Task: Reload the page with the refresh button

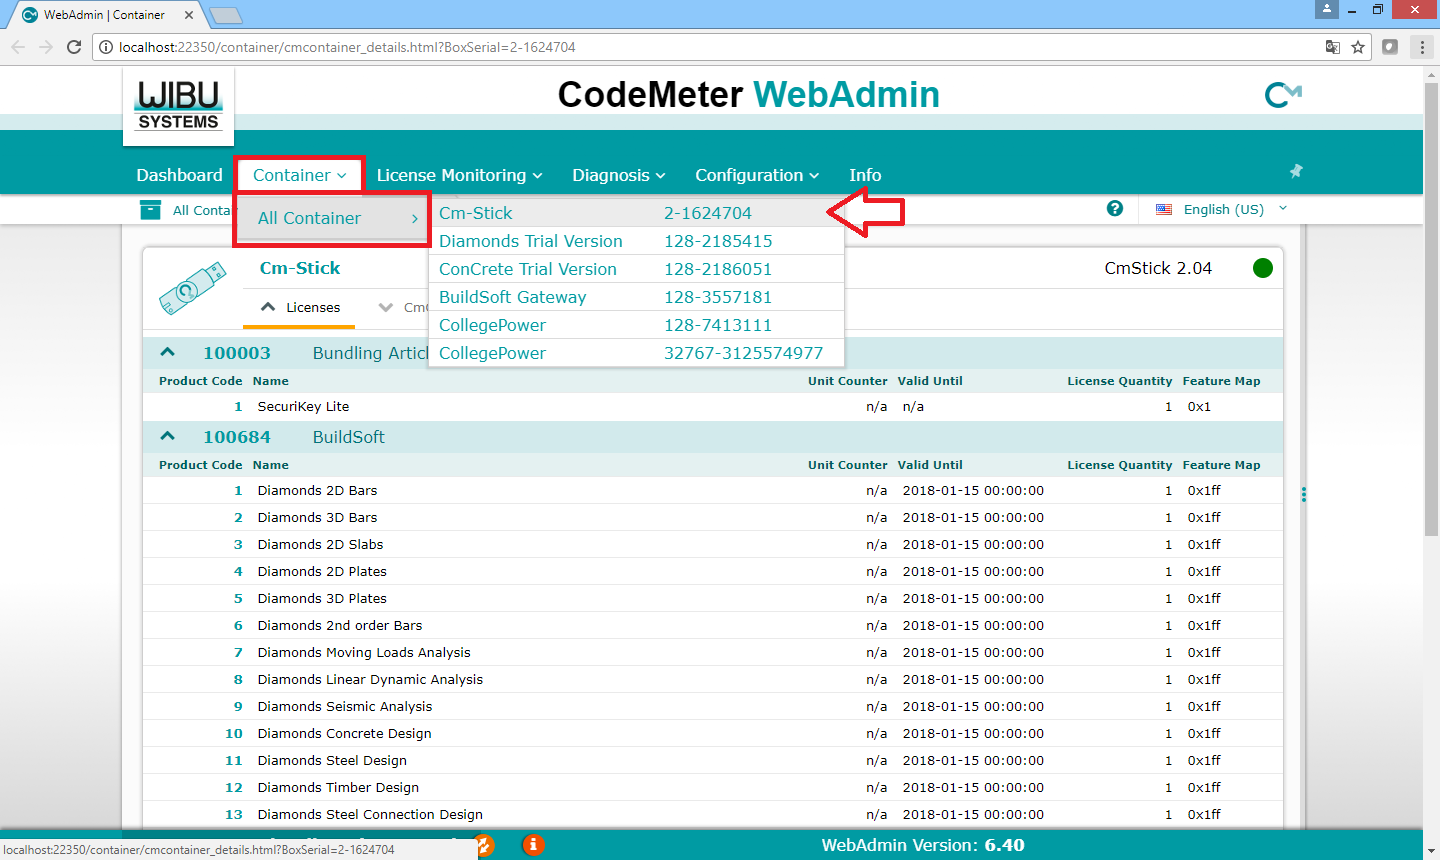Action: (73, 47)
